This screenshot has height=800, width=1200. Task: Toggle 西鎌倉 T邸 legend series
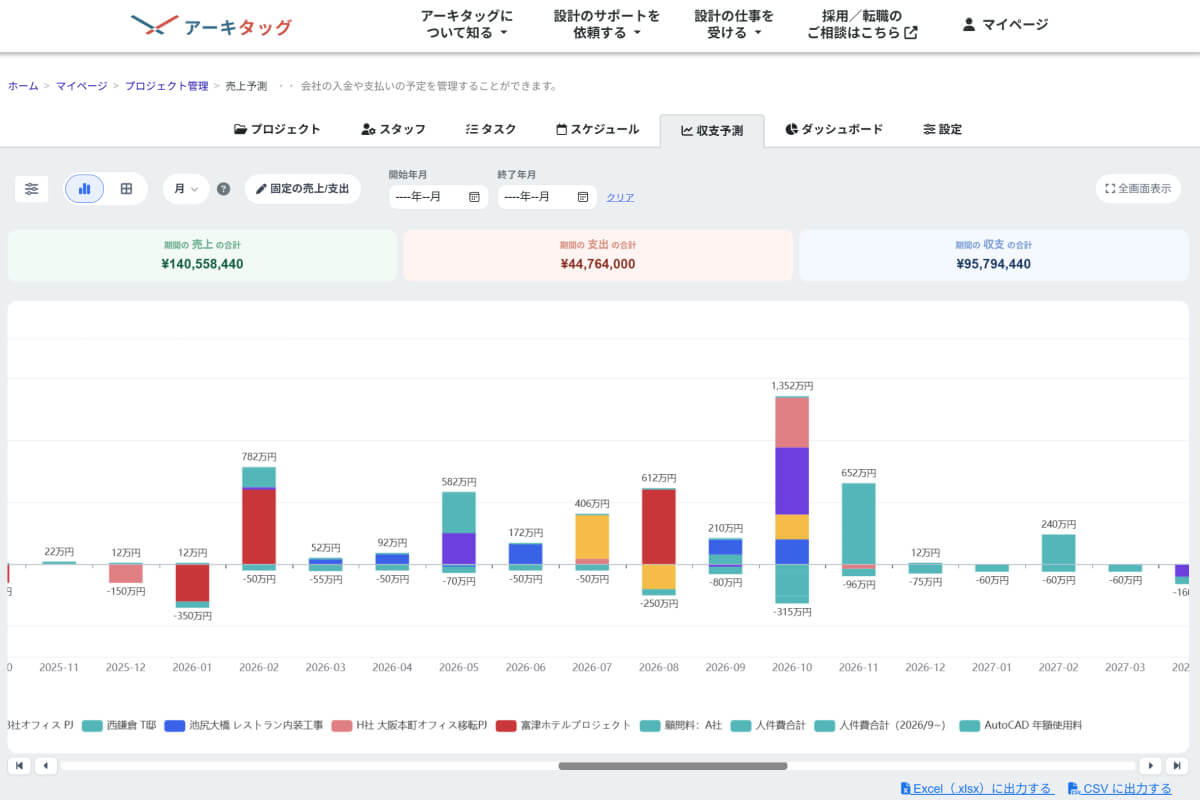pyautogui.click(x=119, y=725)
